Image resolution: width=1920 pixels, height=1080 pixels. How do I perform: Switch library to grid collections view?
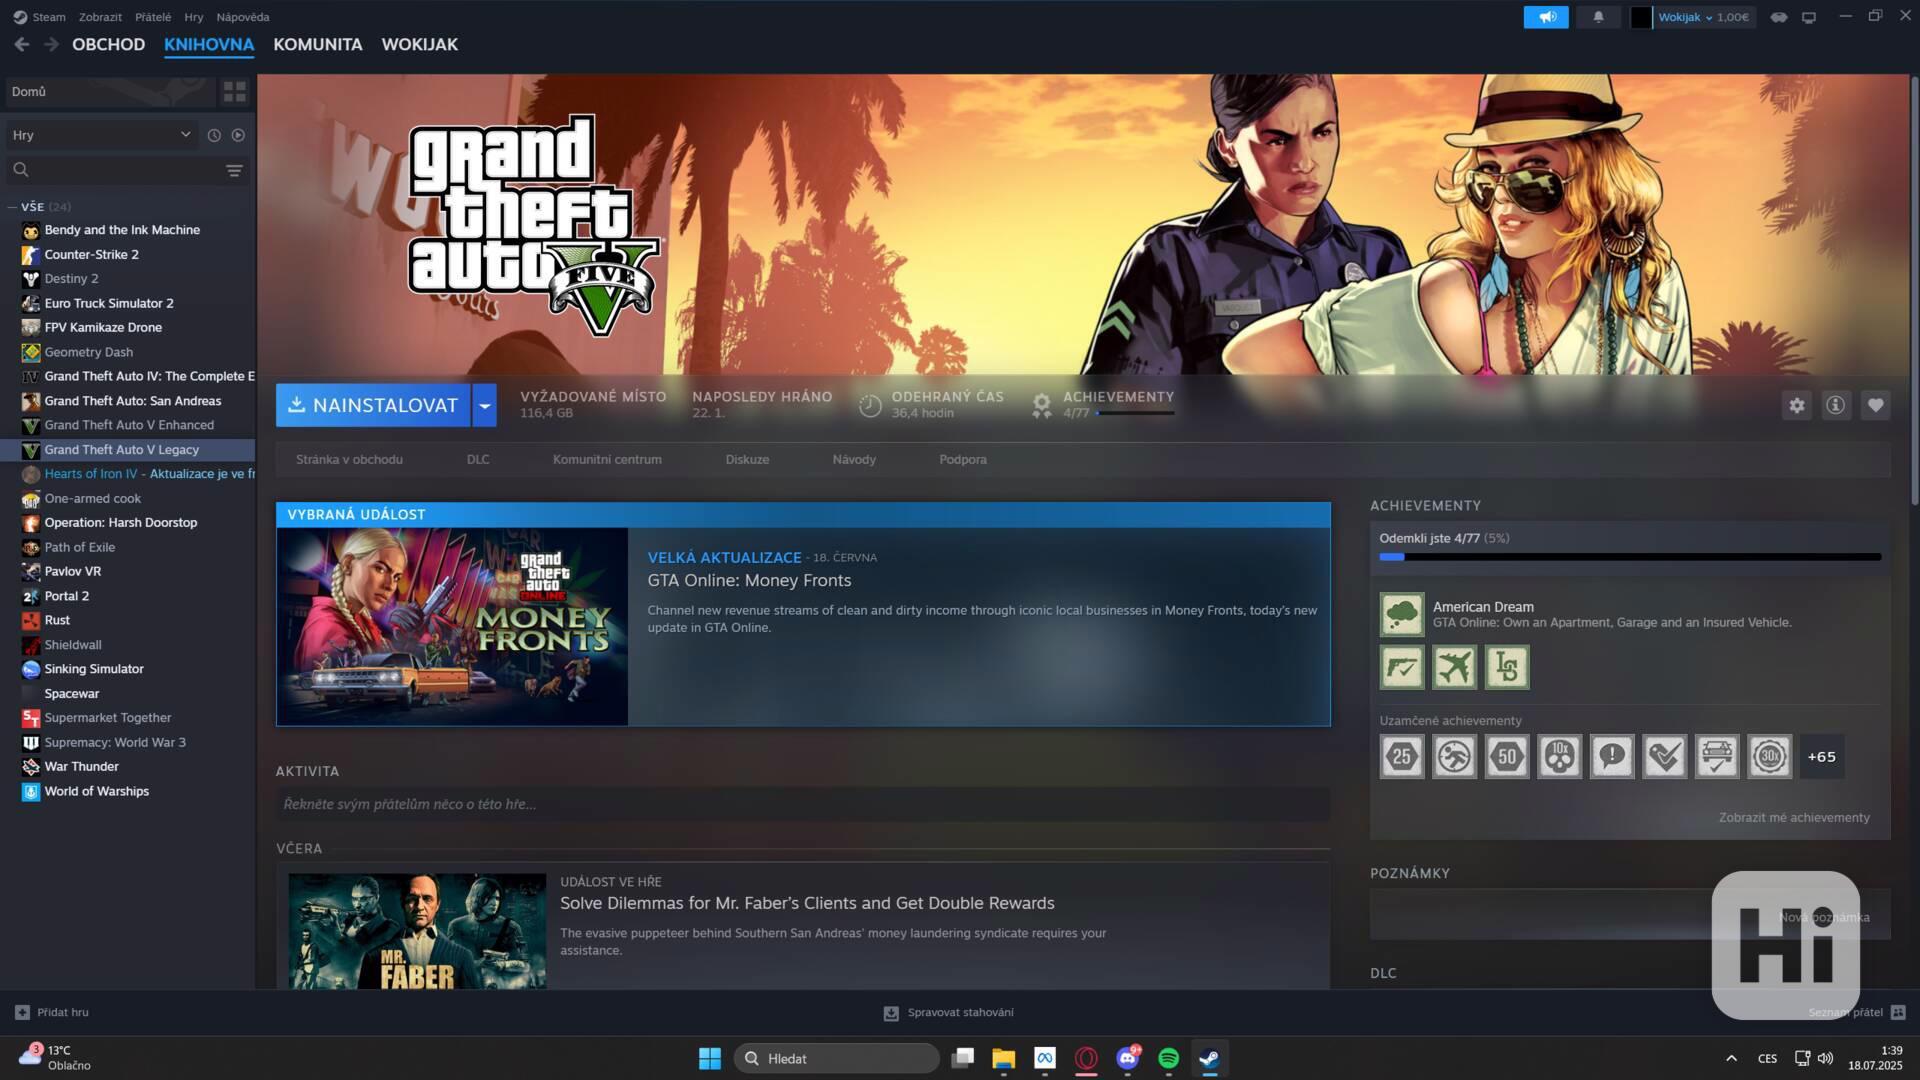[x=235, y=92]
